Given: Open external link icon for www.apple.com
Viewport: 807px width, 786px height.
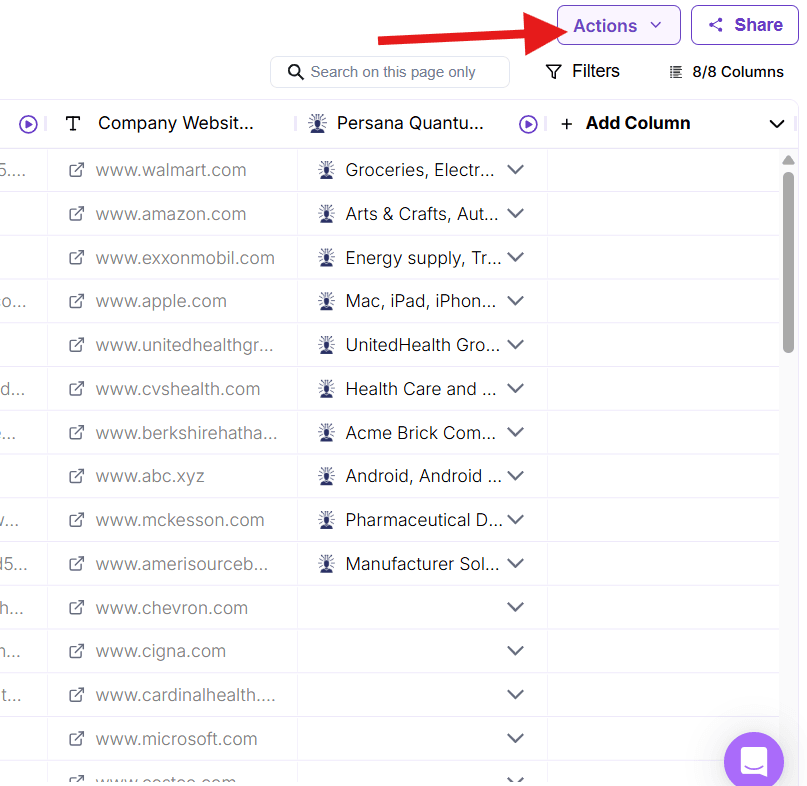Looking at the screenshot, I should point(76,301).
